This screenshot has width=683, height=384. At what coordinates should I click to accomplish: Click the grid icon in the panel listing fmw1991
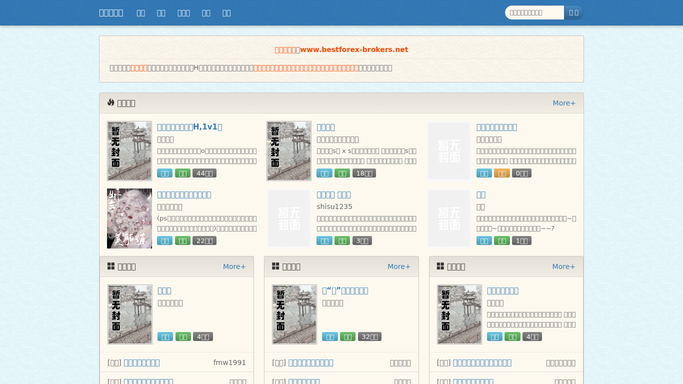tap(111, 266)
